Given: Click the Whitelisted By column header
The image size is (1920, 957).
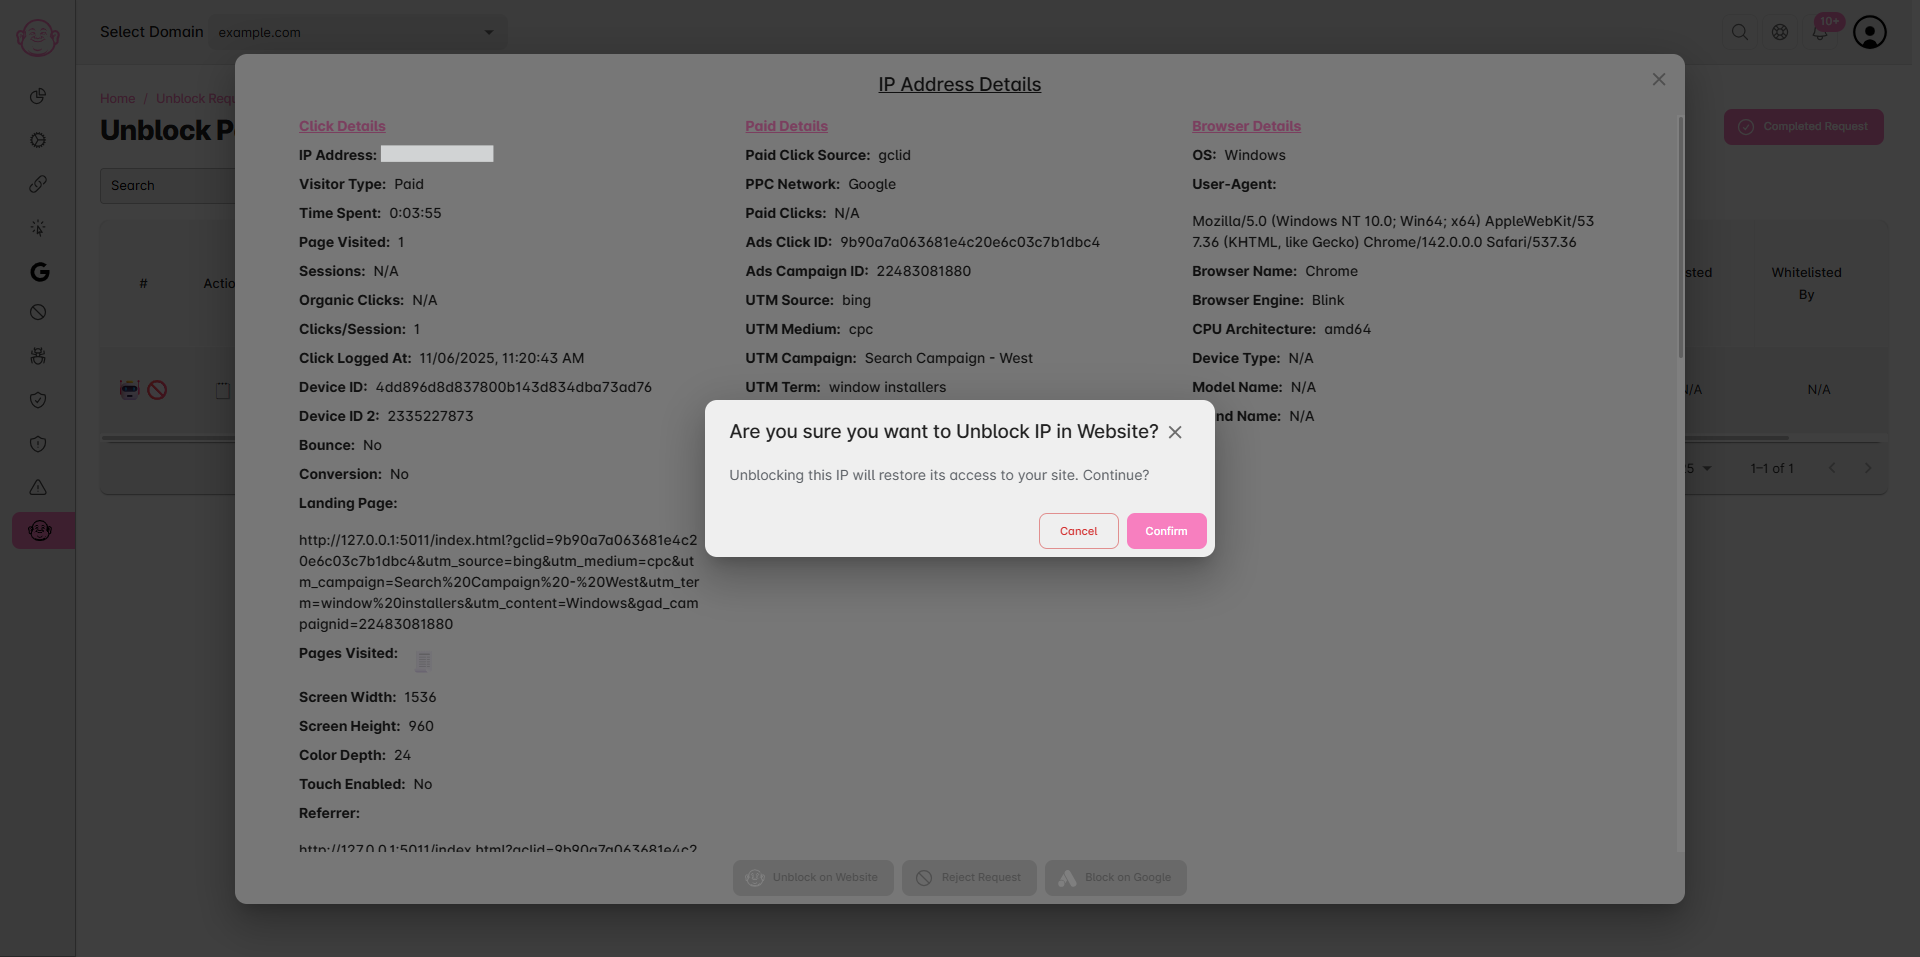Looking at the screenshot, I should (x=1806, y=284).
